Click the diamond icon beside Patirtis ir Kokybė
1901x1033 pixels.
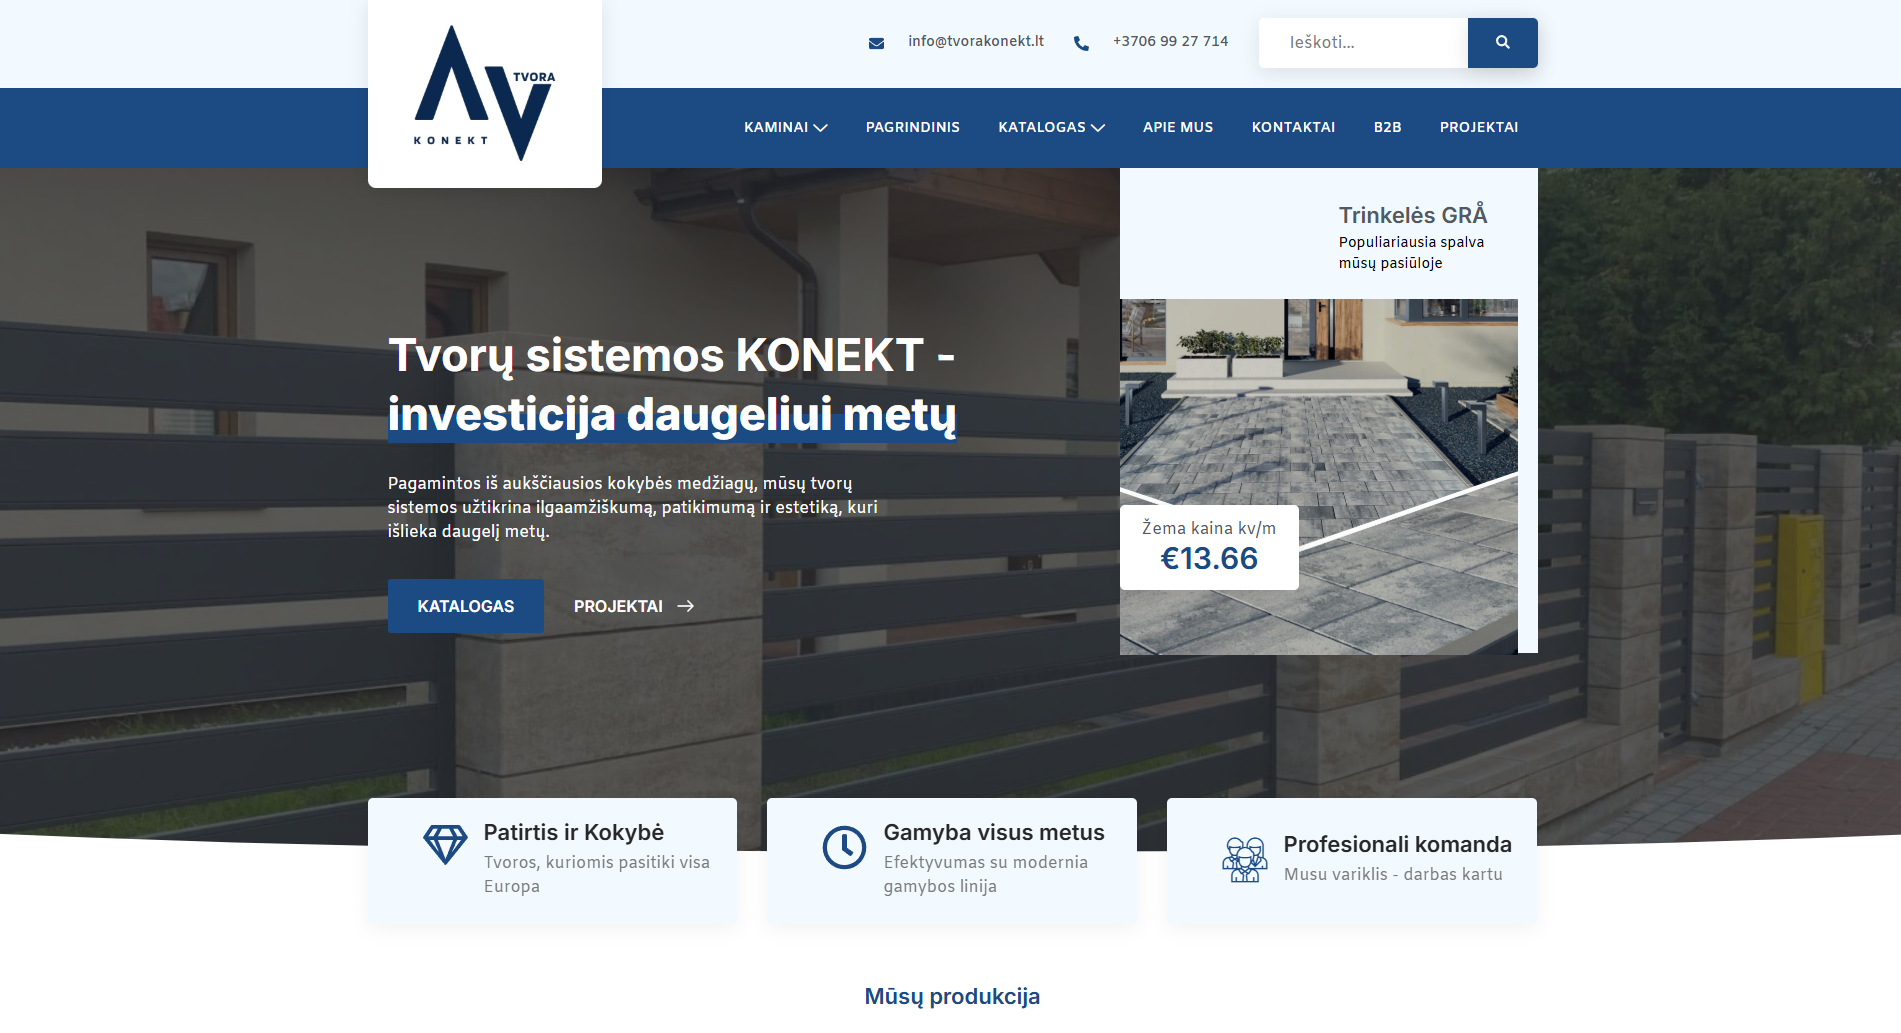tap(445, 845)
